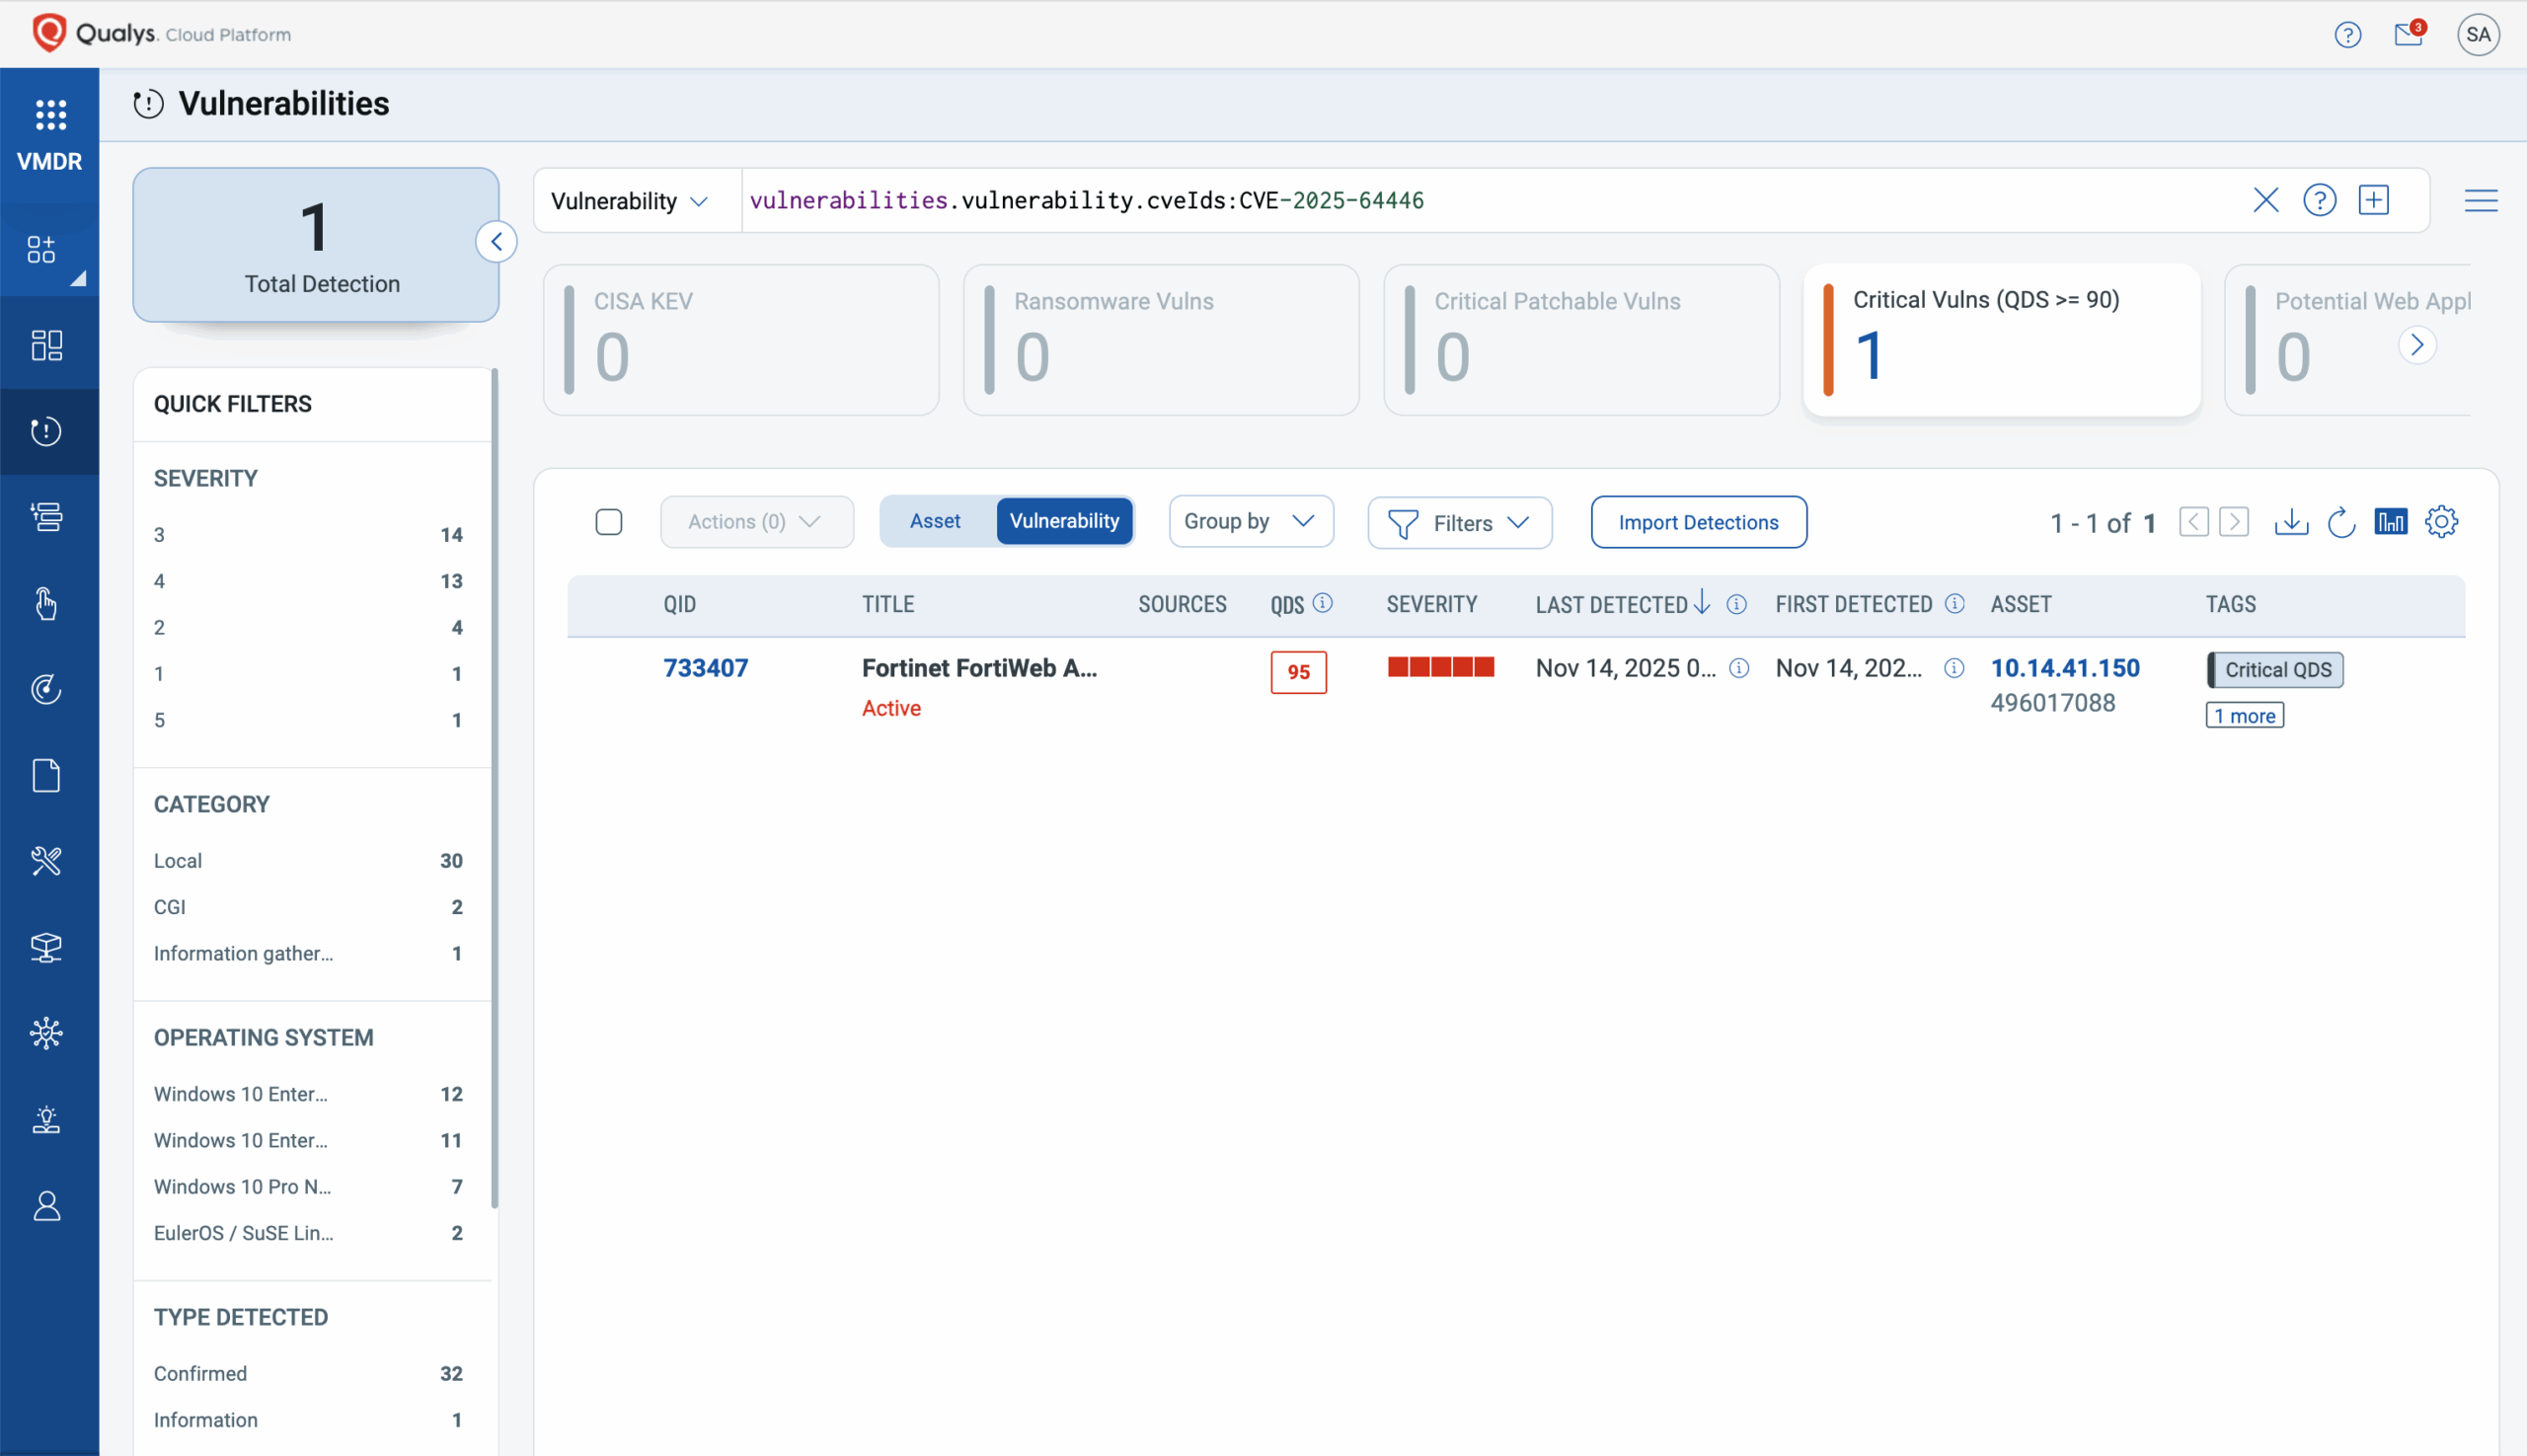Open the hamburger menu beside search
This screenshot has height=1456, width=2527.
(x=2480, y=200)
